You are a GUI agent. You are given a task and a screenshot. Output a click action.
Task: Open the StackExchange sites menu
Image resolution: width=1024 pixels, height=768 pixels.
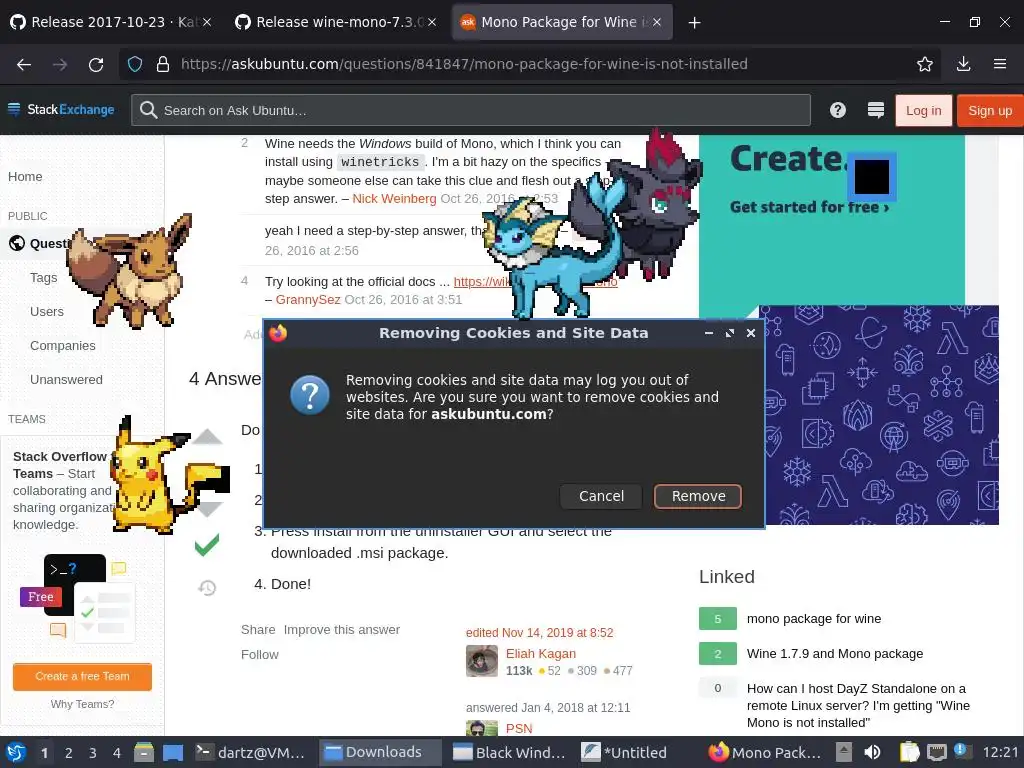point(61,110)
